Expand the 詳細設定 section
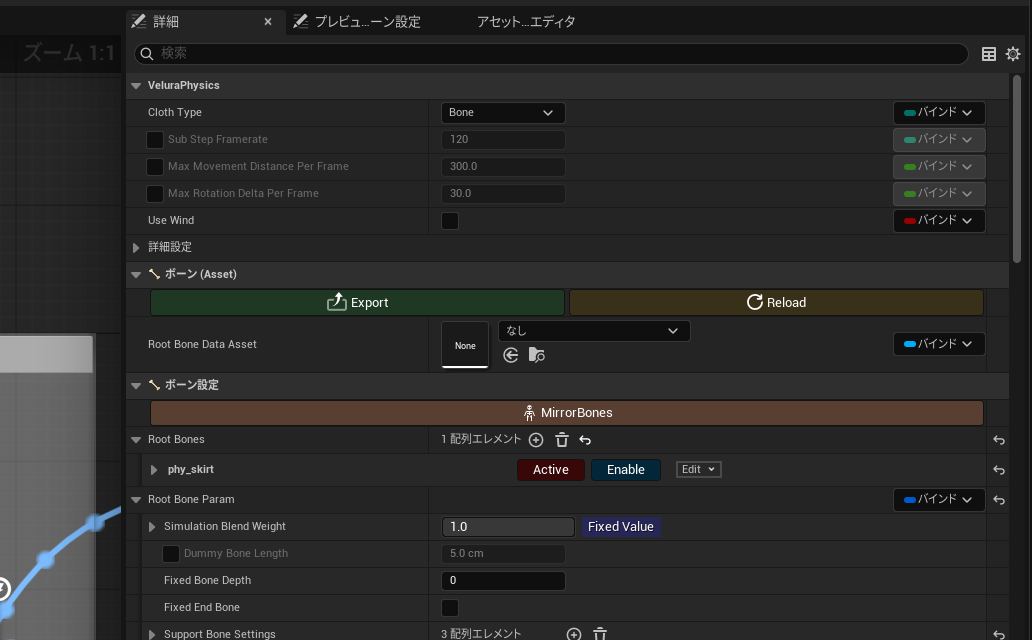 tap(136, 248)
